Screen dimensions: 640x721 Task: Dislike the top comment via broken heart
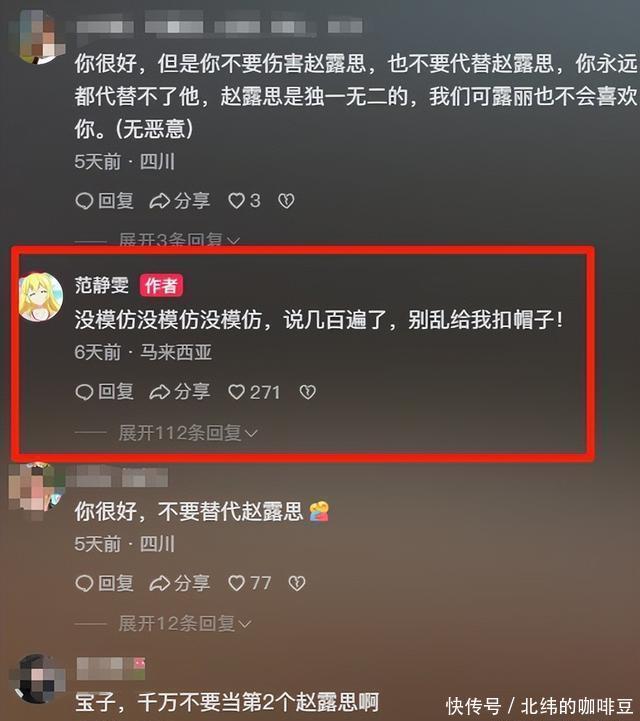point(286,201)
